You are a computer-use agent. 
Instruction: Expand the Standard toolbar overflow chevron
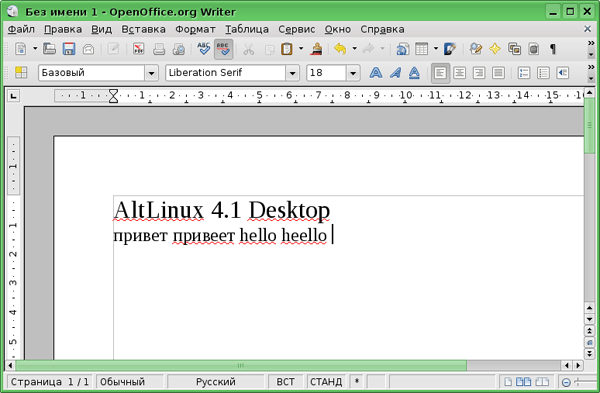point(591,44)
